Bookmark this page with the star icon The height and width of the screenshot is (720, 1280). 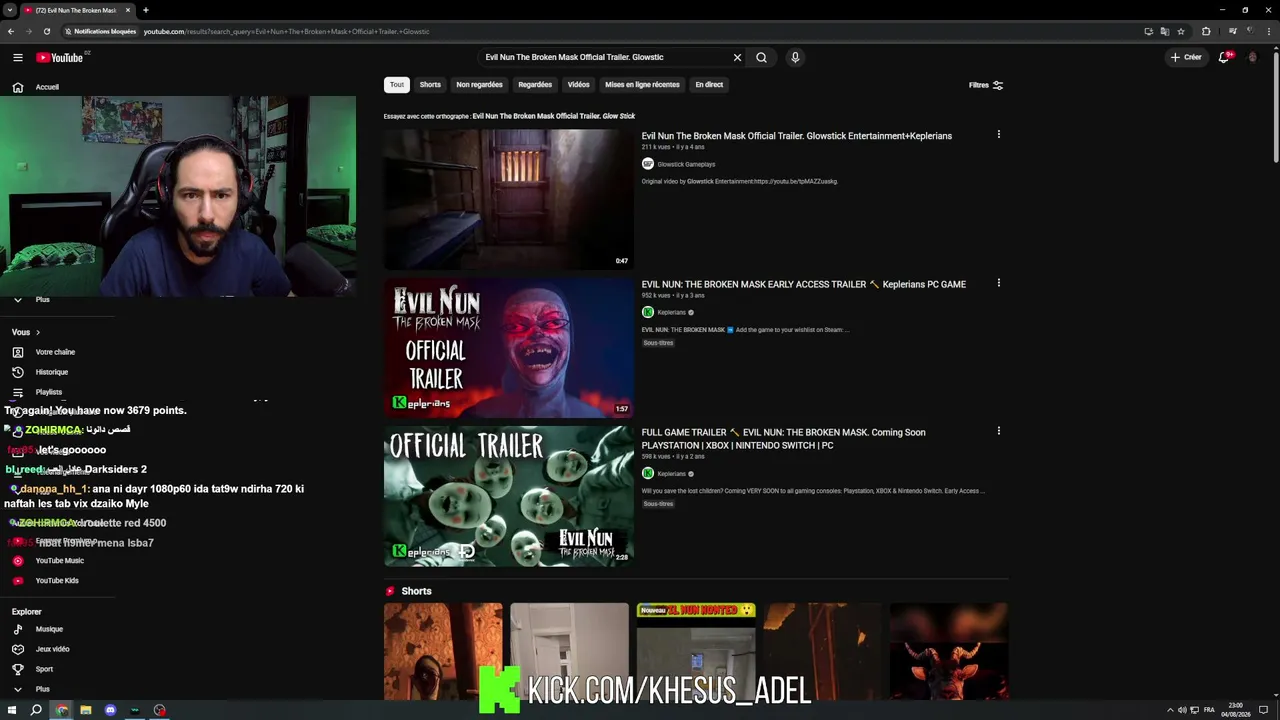click(1181, 31)
